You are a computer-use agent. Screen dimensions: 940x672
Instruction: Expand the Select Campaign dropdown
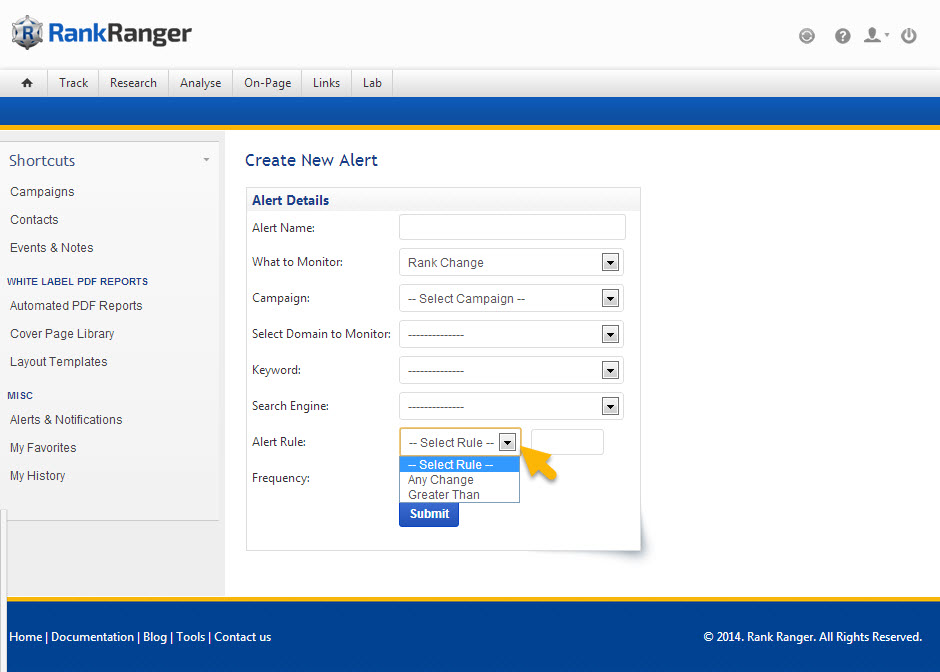pyautogui.click(x=511, y=299)
